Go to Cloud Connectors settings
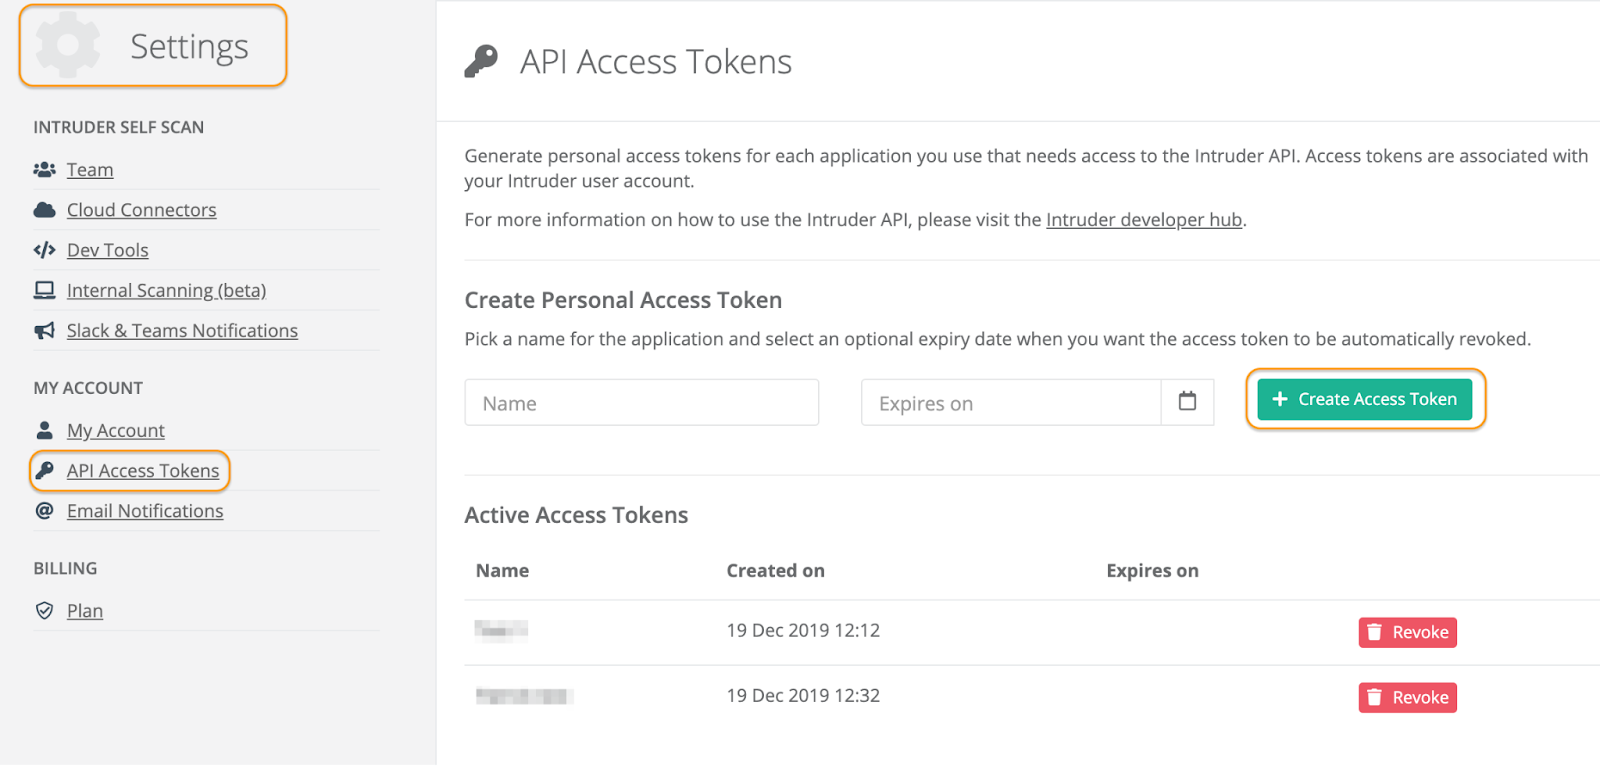This screenshot has height=766, width=1600. (141, 210)
